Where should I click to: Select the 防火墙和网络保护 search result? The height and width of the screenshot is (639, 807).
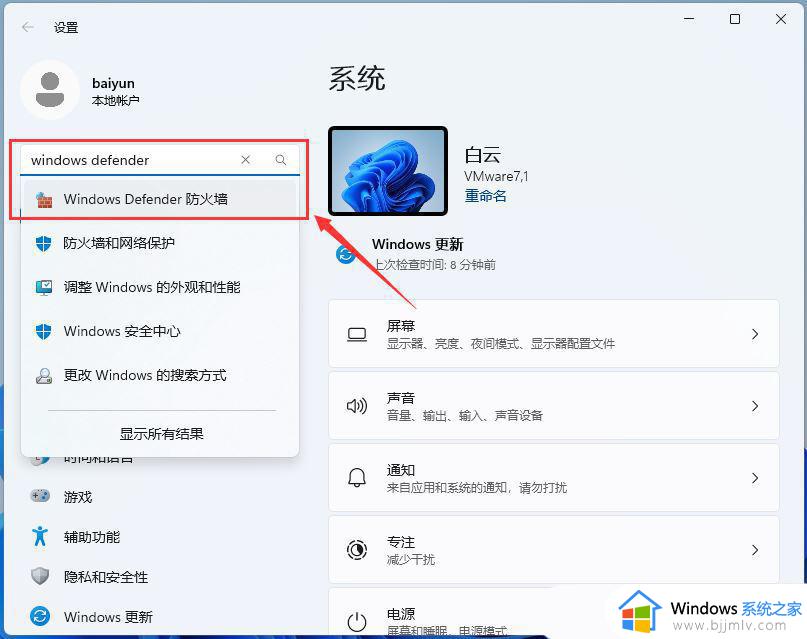(x=160, y=243)
